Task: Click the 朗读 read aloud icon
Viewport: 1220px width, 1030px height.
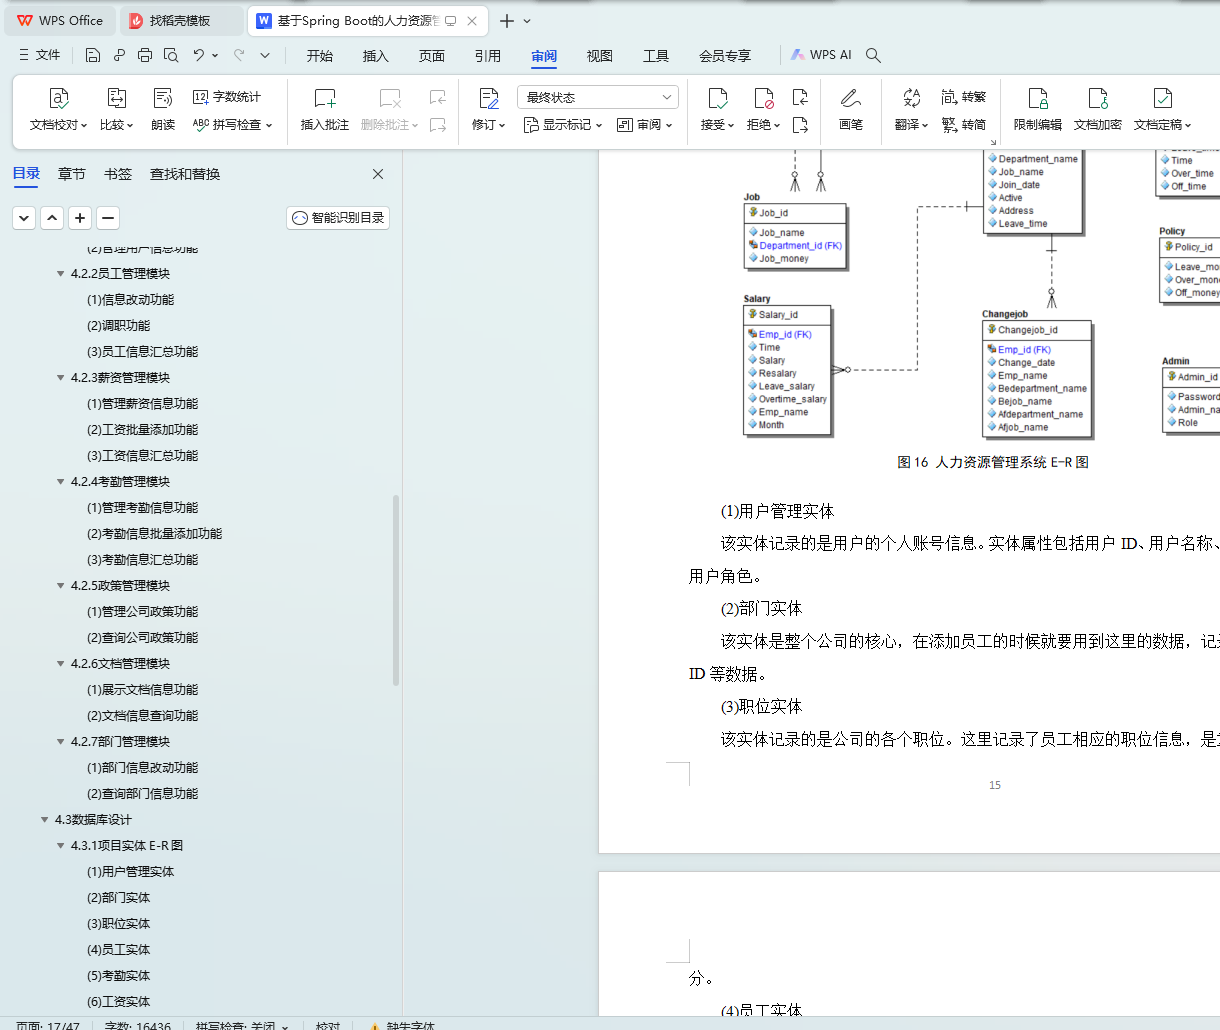Action: [x=163, y=98]
